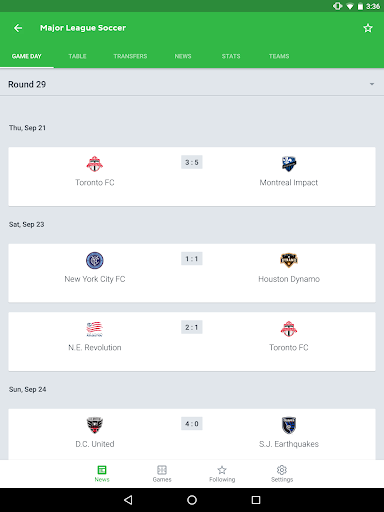Image resolution: width=384 pixels, height=512 pixels.
Task: Switch to the Table tab
Action: tap(77, 56)
